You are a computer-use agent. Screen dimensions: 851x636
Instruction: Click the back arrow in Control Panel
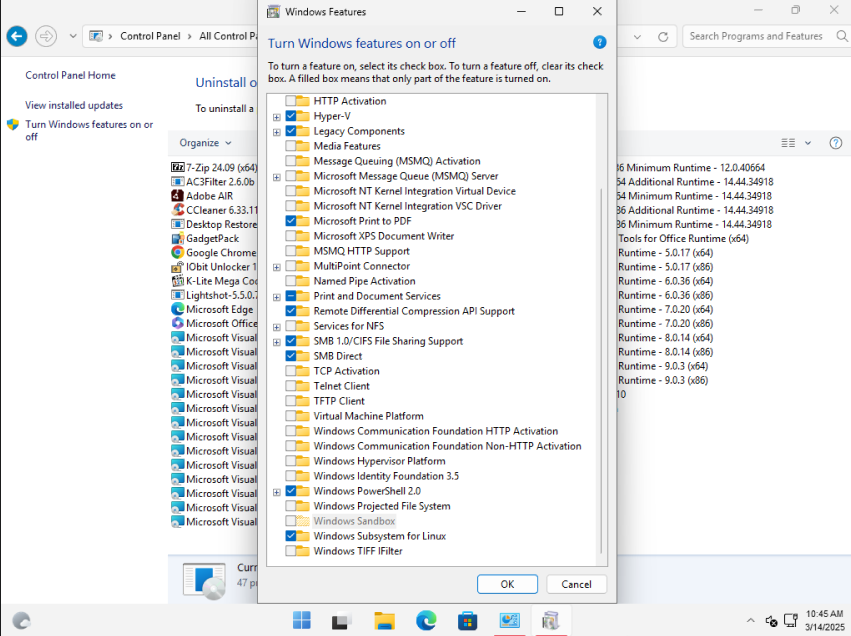(17, 36)
